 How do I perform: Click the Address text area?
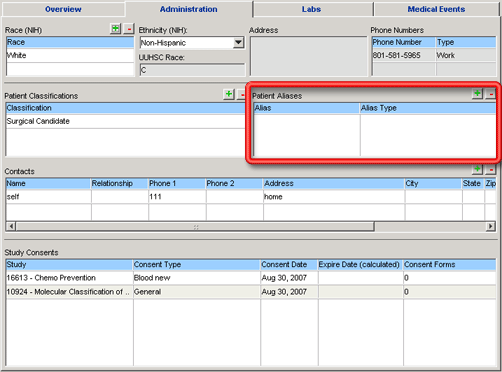[308, 56]
